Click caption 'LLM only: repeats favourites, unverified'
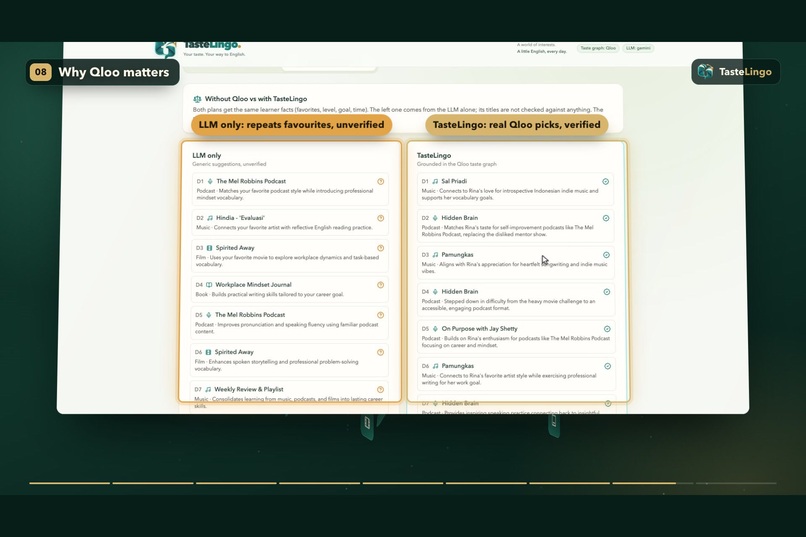 click(291, 125)
